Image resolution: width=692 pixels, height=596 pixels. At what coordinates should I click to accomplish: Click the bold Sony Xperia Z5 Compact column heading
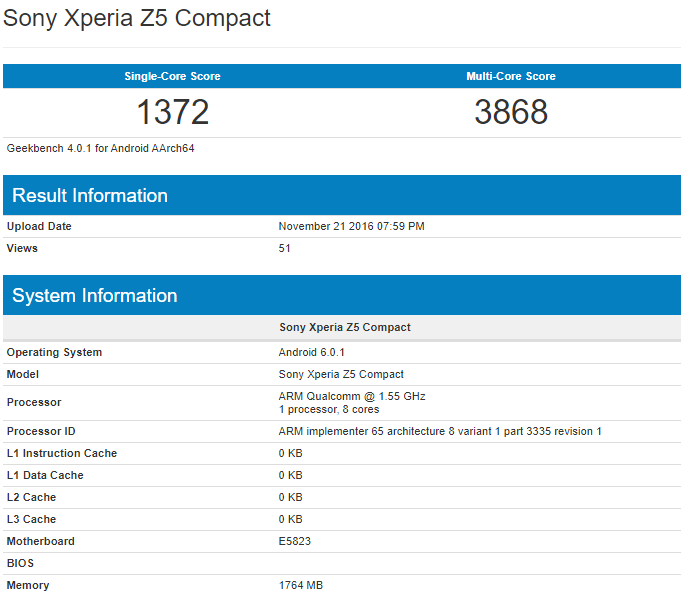345,328
